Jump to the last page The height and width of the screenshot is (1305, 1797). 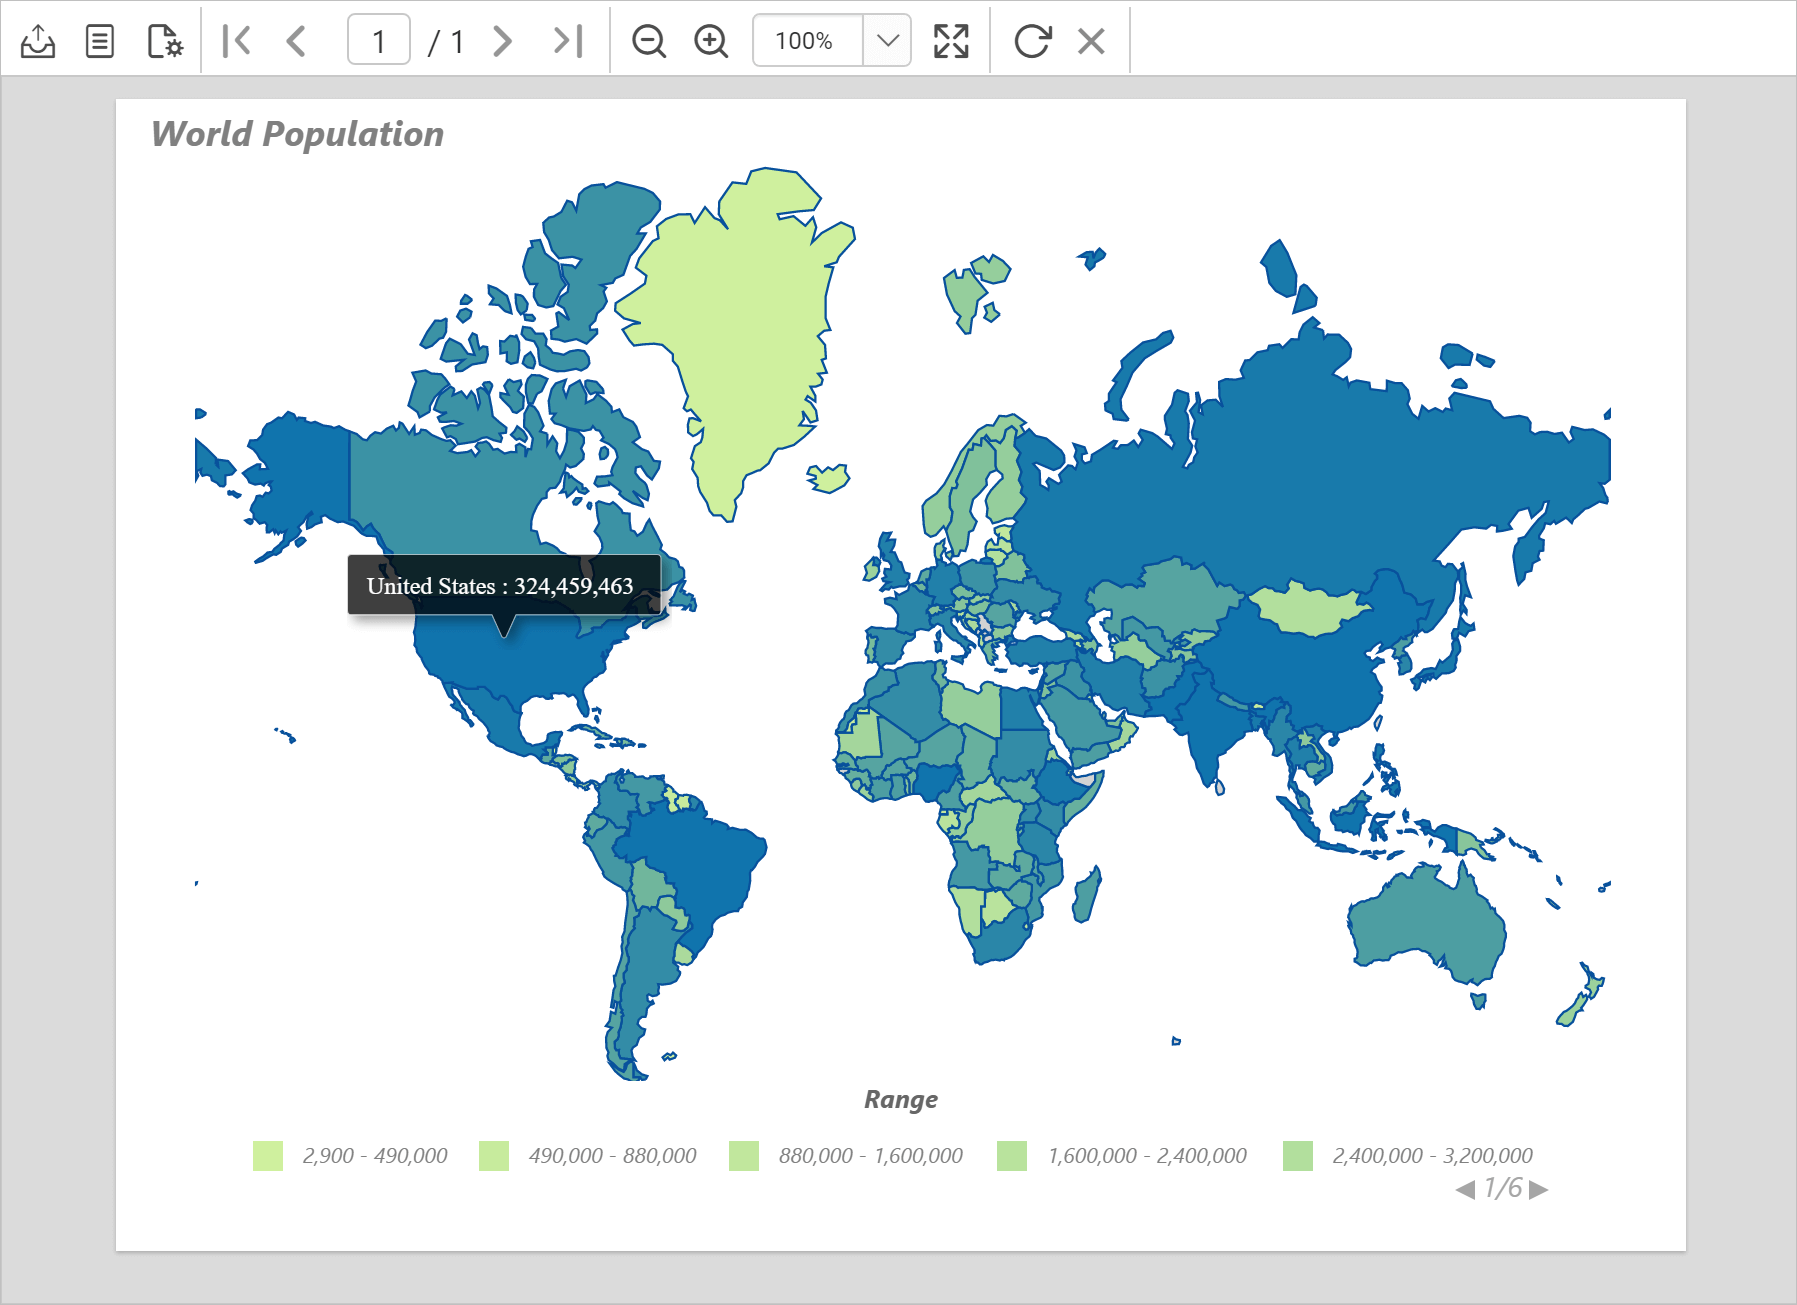[x=568, y=41]
